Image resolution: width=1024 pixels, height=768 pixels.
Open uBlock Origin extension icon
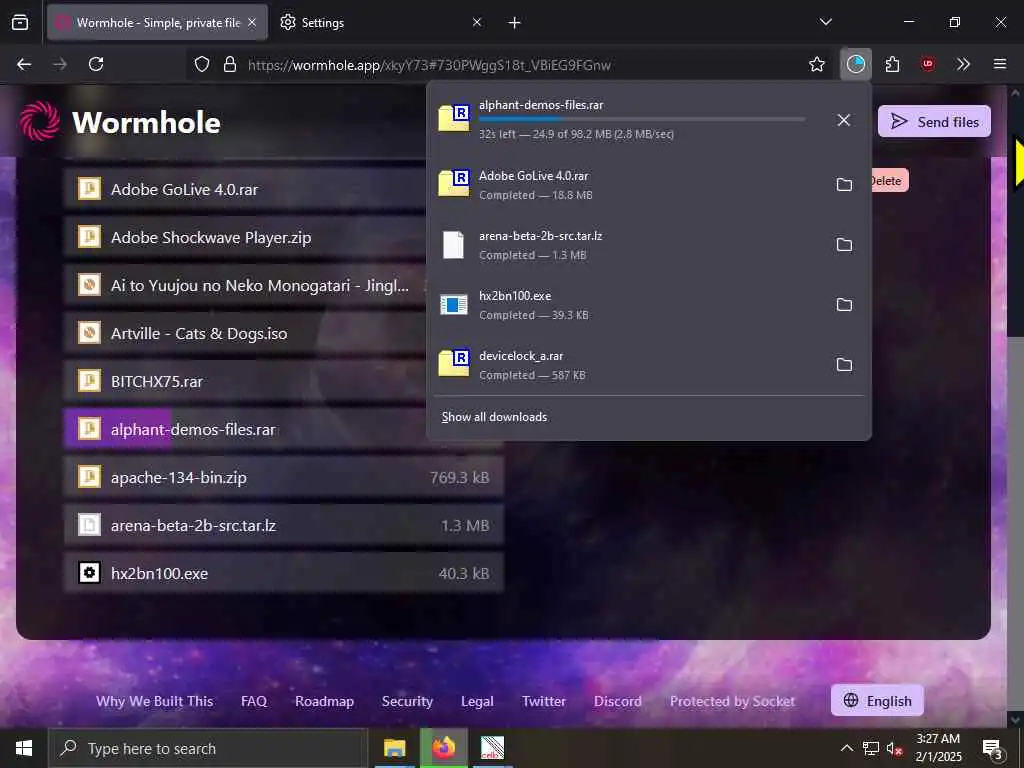point(927,64)
